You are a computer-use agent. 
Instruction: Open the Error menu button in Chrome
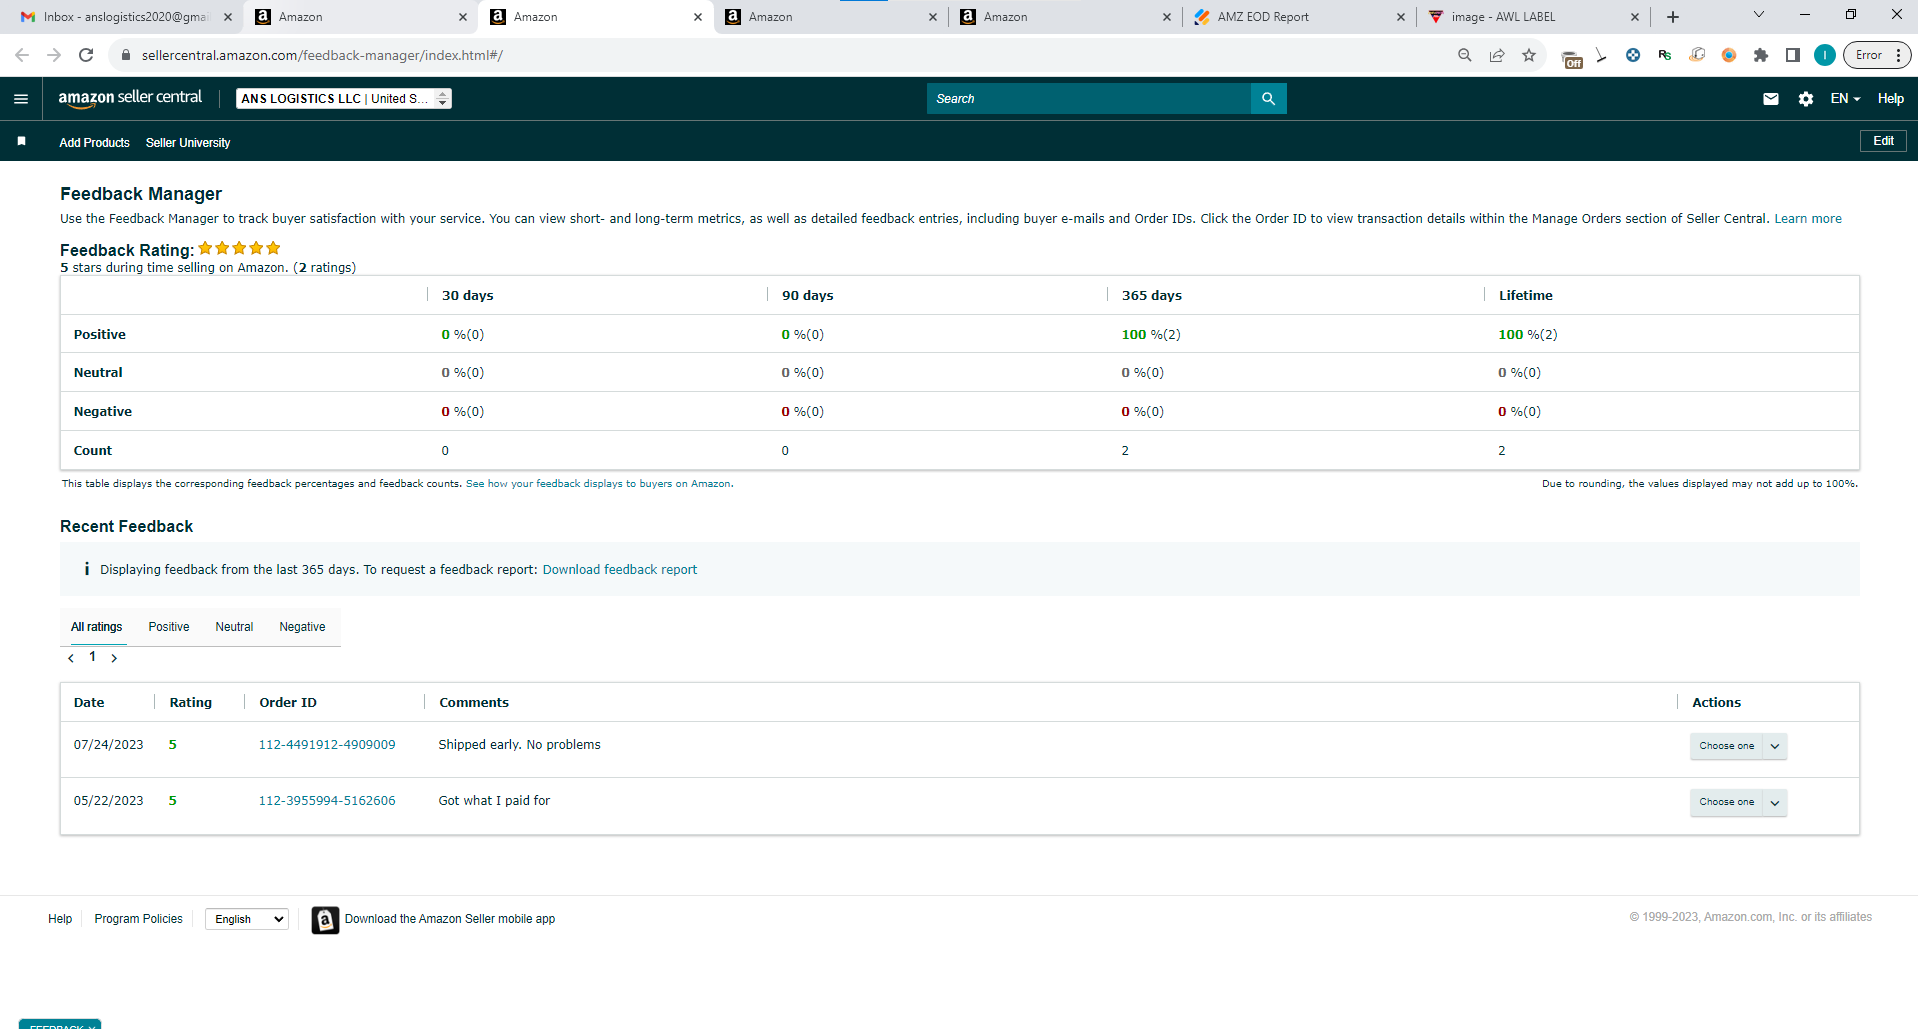coord(1877,55)
